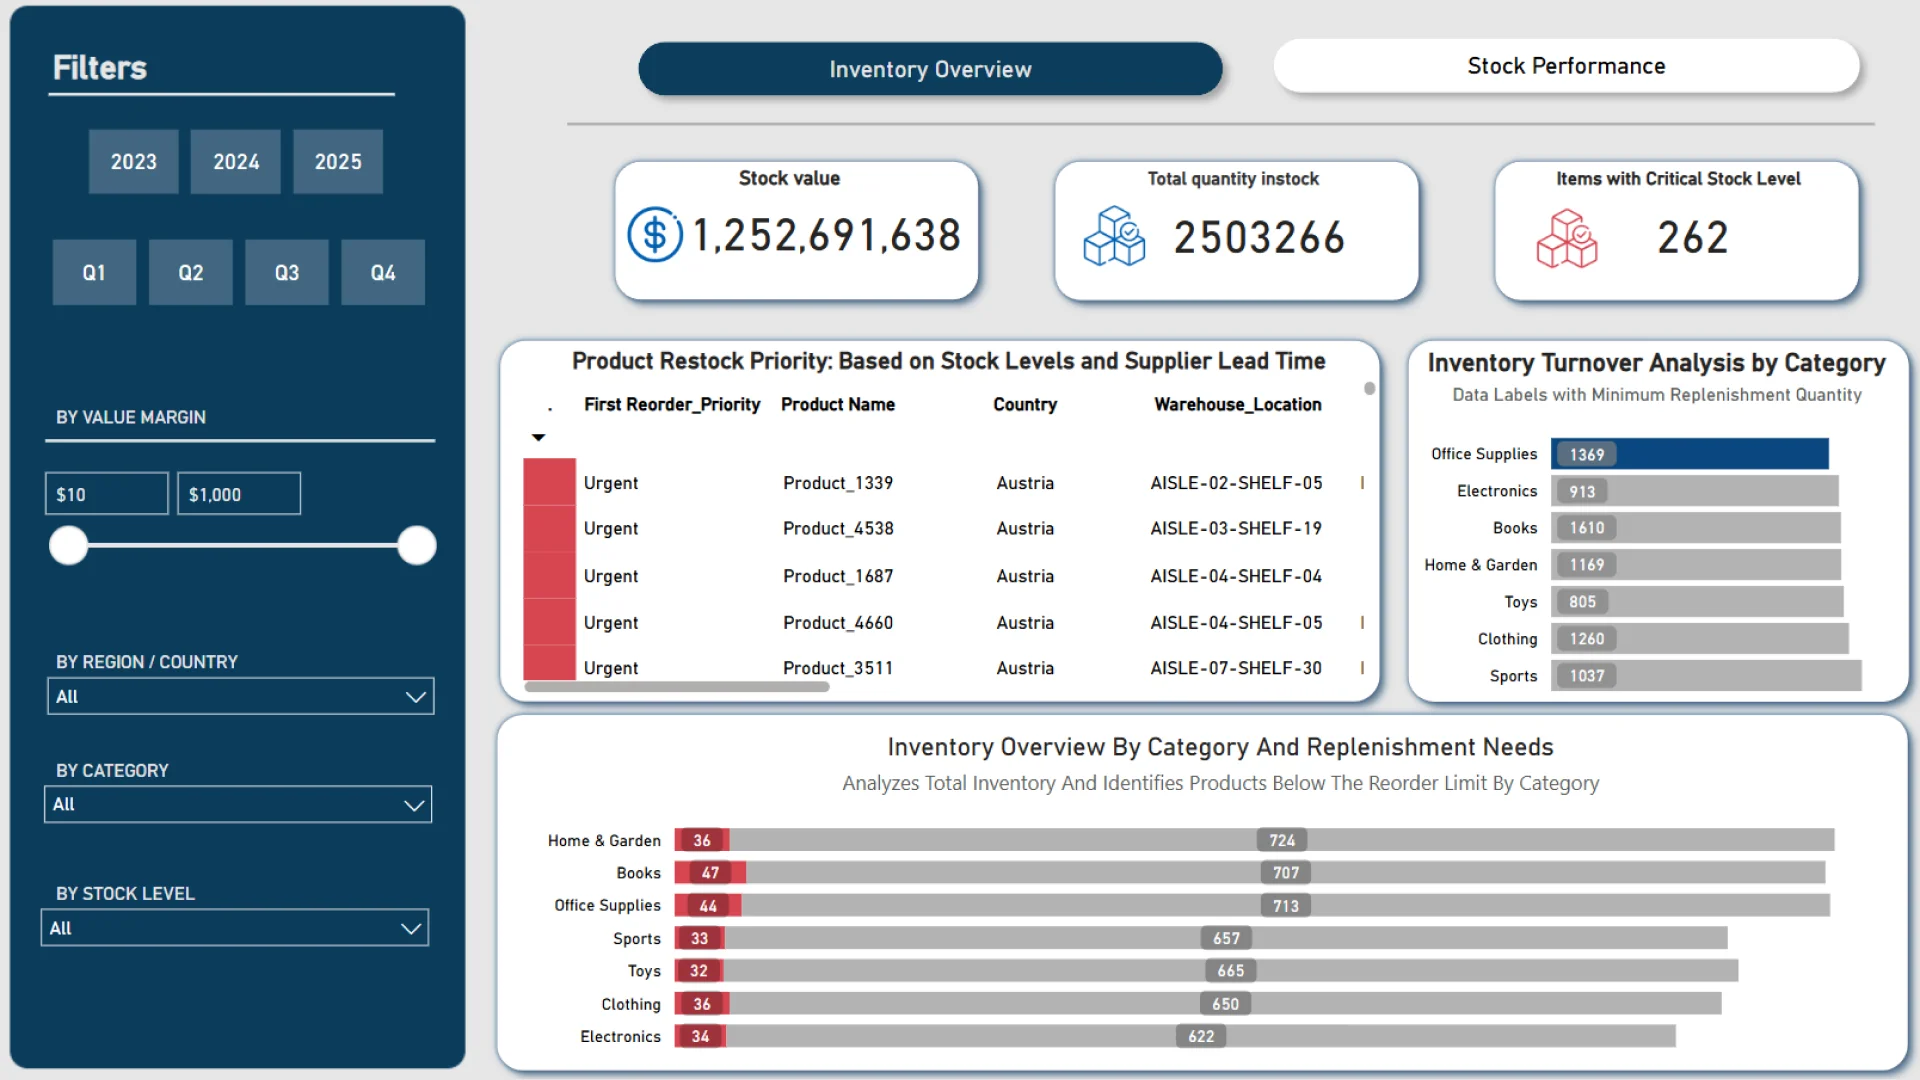This screenshot has height=1080, width=1920.
Task: Click the Office Supplies turnover bar
Action: [1689, 454]
